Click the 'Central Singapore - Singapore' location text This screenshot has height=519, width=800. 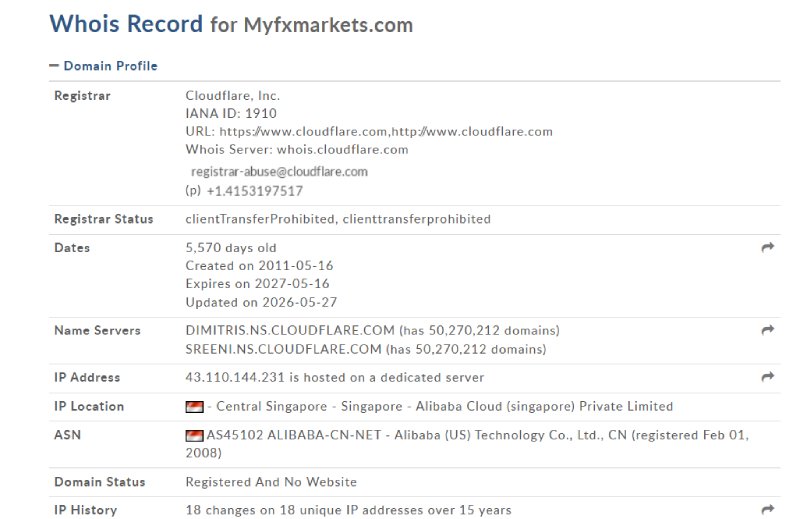[x=309, y=406]
